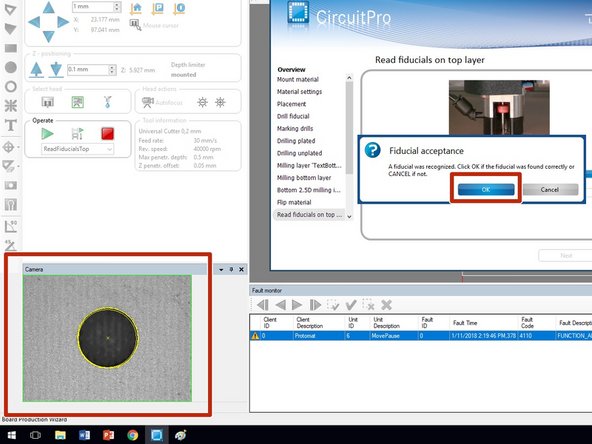The width and height of the screenshot is (592, 444).
Task: Go to previous fault in Fault monitor
Action: coord(281,305)
